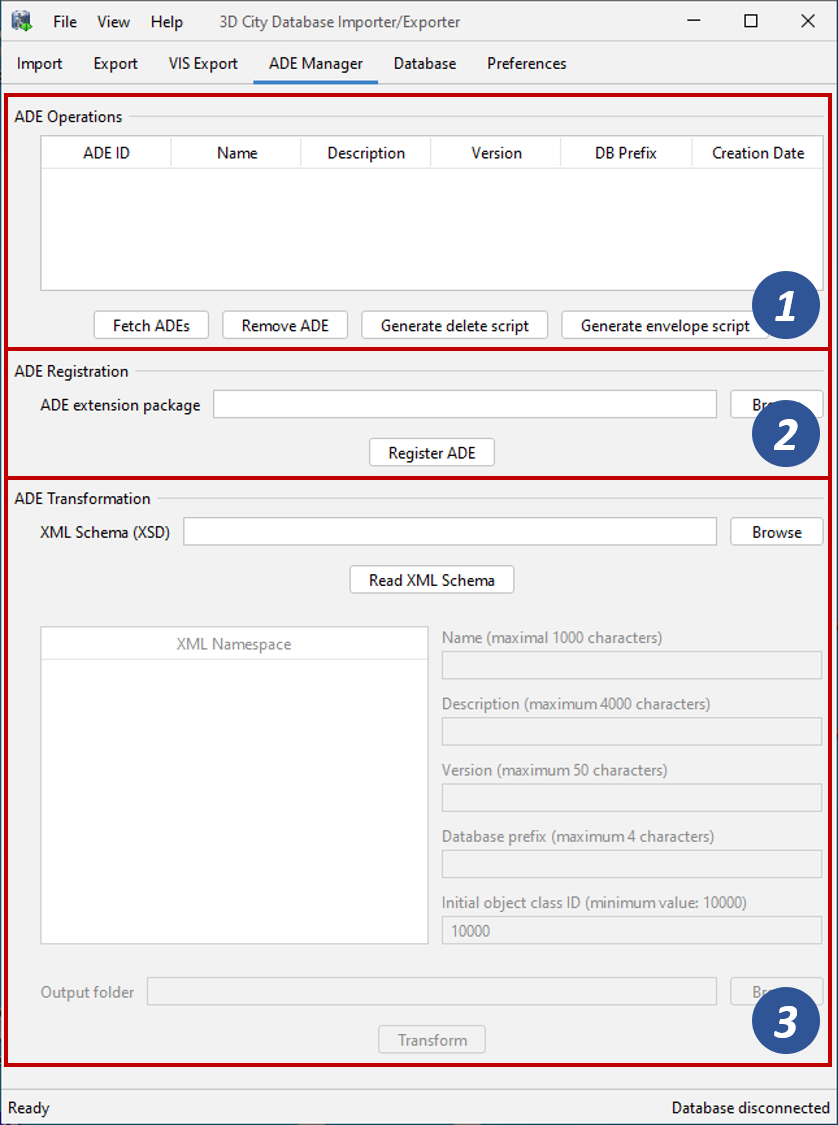Viewport: 838px width, 1125px height.
Task: Click the ADE ID column header
Action: point(106,153)
